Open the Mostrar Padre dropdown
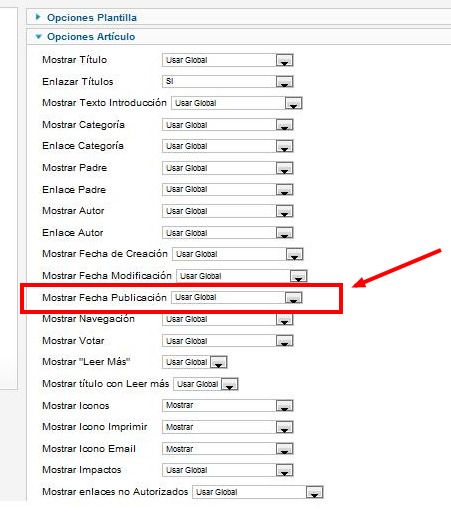 (x=228, y=168)
